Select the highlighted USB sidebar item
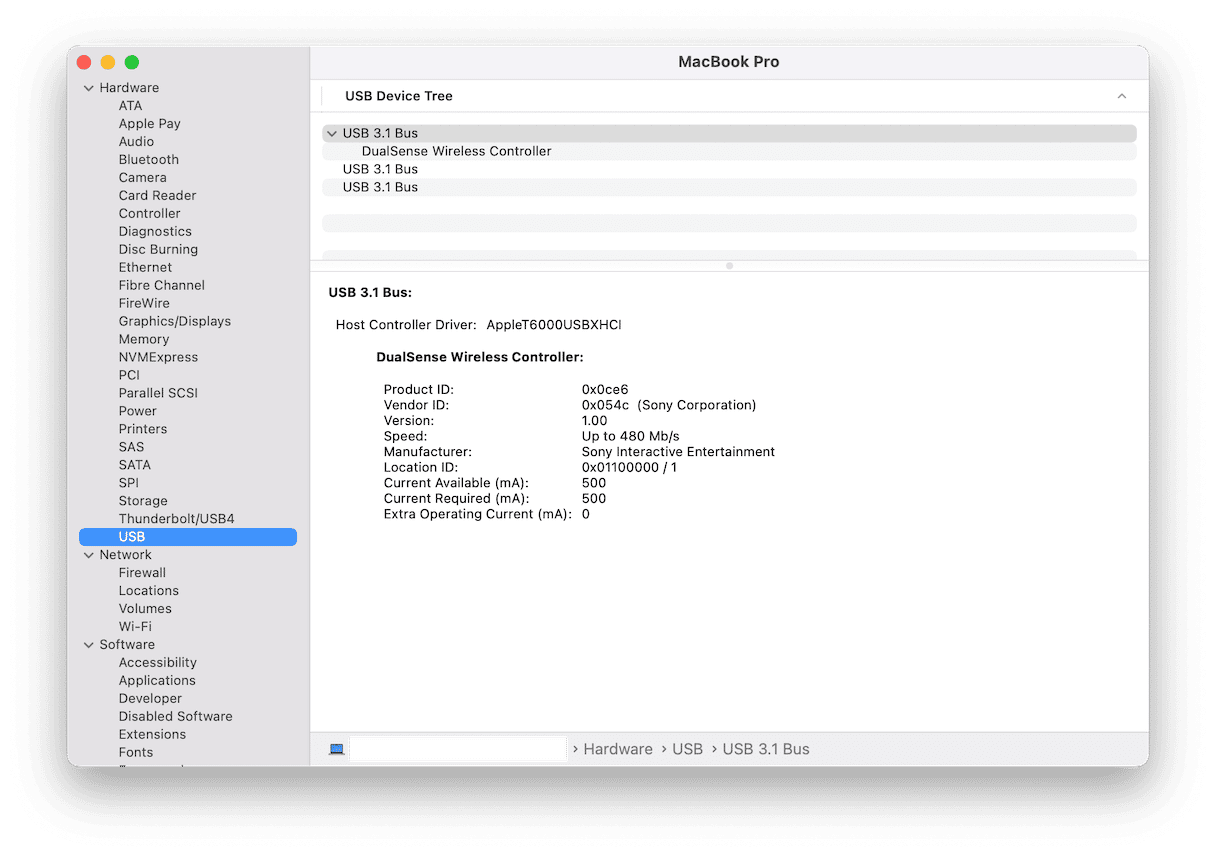The image size is (1216, 855). 188,537
